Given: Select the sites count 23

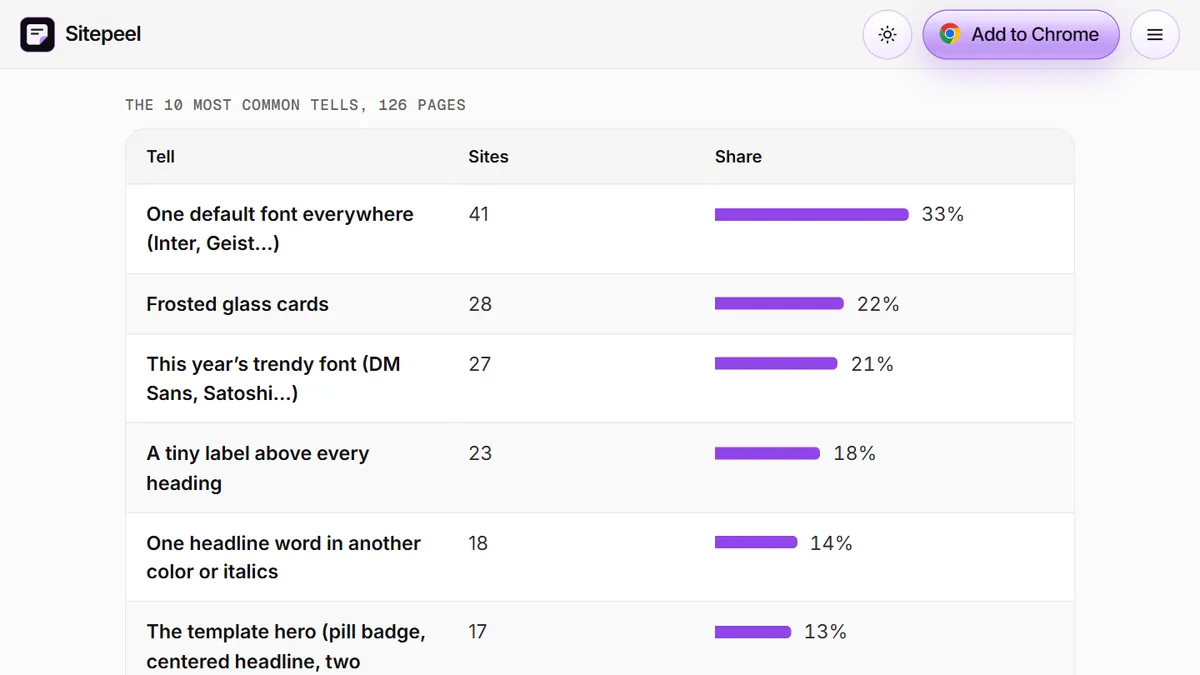Looking at the screenshot, I should click(x=480, y=453).
